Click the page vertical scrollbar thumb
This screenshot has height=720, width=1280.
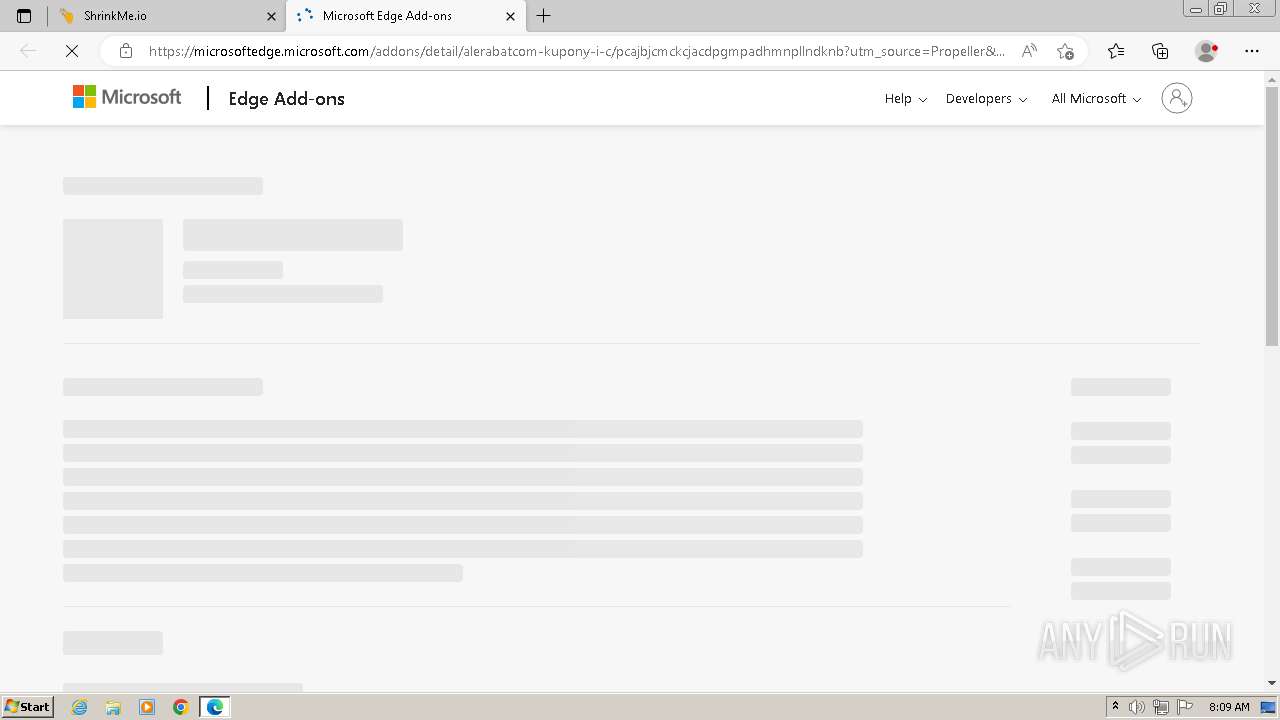click(1272, 216)
